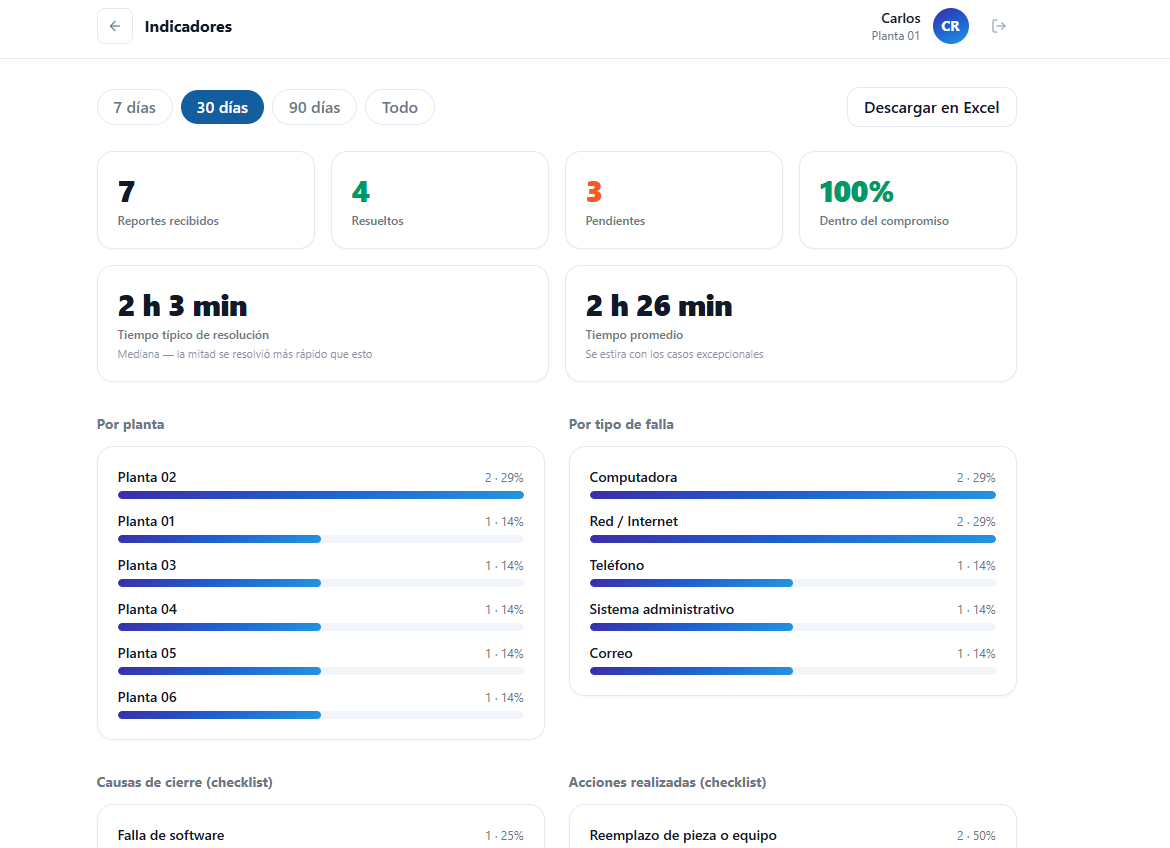
Task: Click the back arrow icon
Action: [115, 26]
